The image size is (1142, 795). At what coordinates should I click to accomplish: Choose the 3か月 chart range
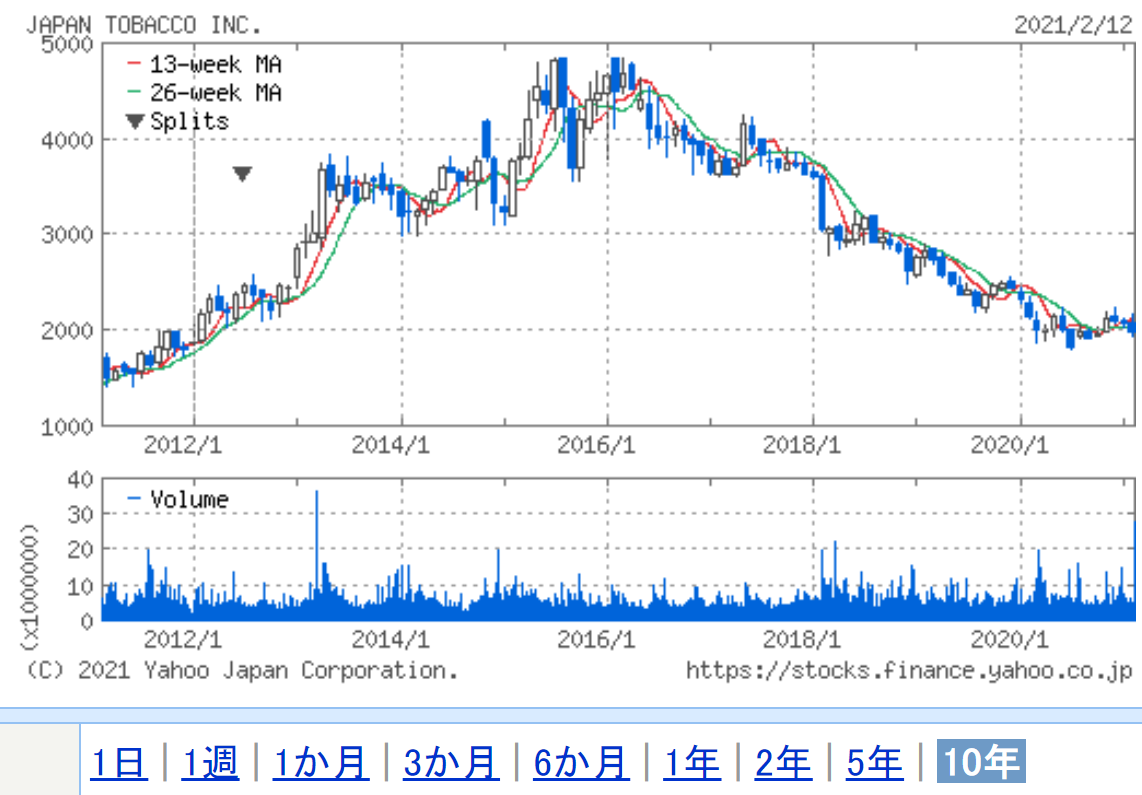[451, 762]
